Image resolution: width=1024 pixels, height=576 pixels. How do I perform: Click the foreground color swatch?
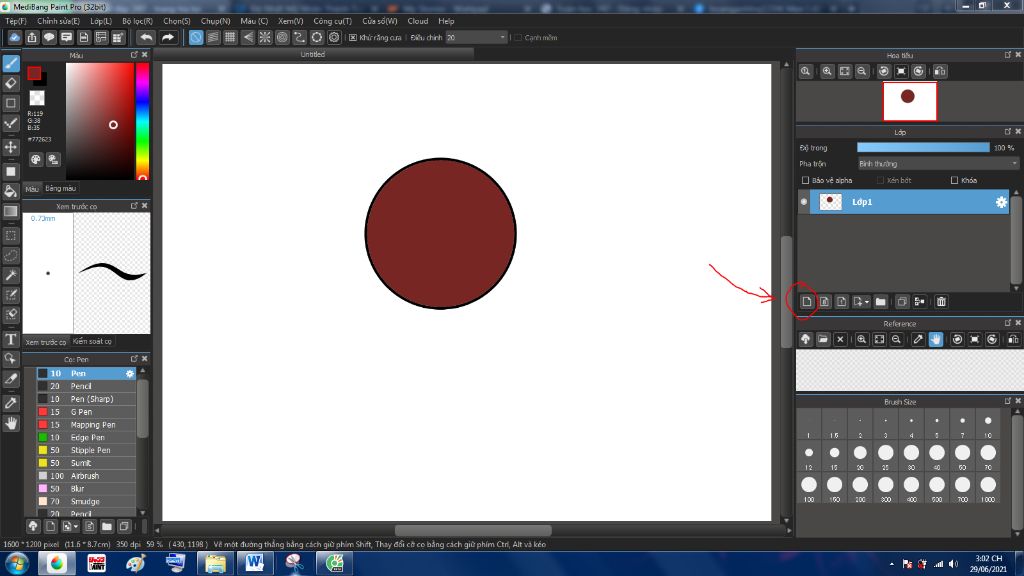(x=34, y=73)
